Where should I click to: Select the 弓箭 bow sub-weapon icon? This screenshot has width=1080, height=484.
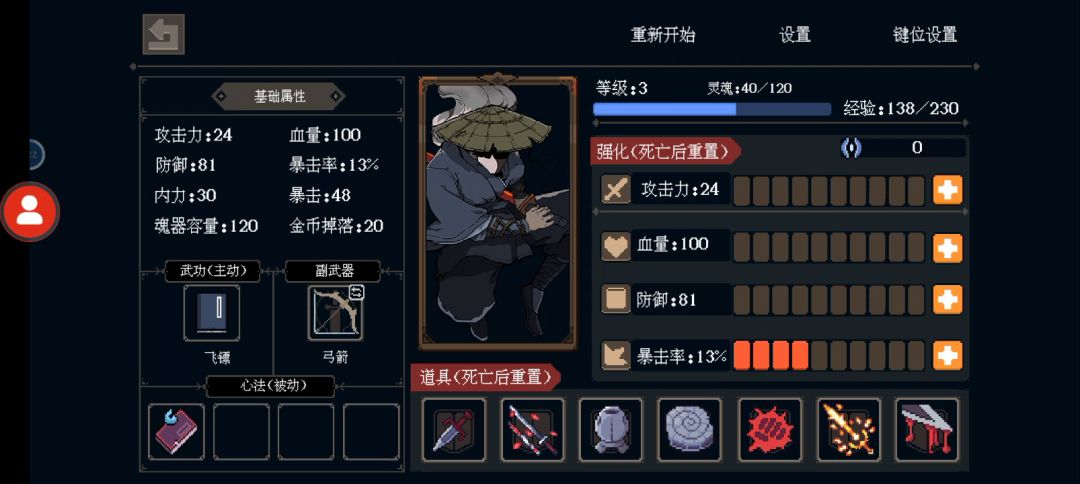coord(335,314)
